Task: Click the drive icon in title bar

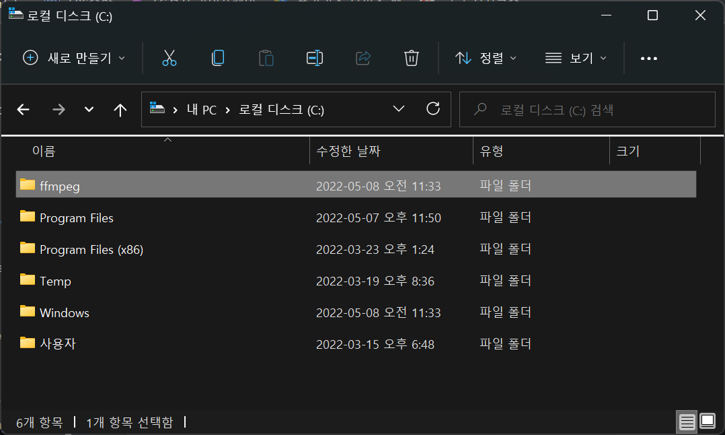Action: (x=16, y=14)
